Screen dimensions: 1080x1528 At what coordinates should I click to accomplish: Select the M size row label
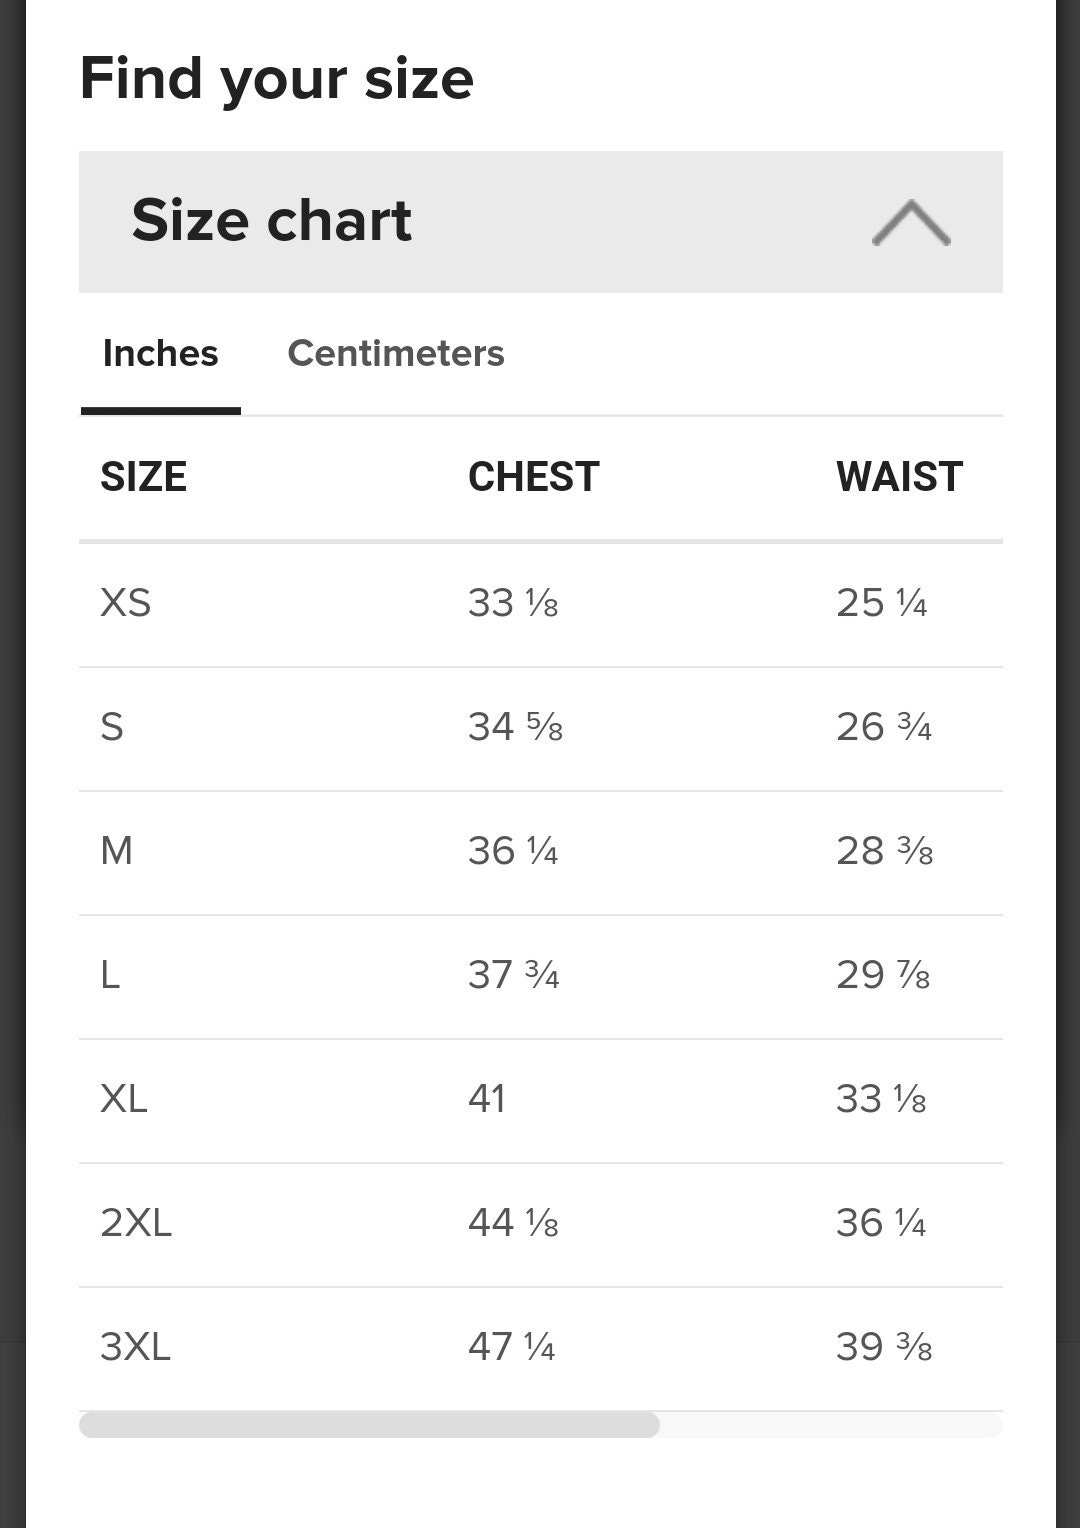(x=116, y=851)
